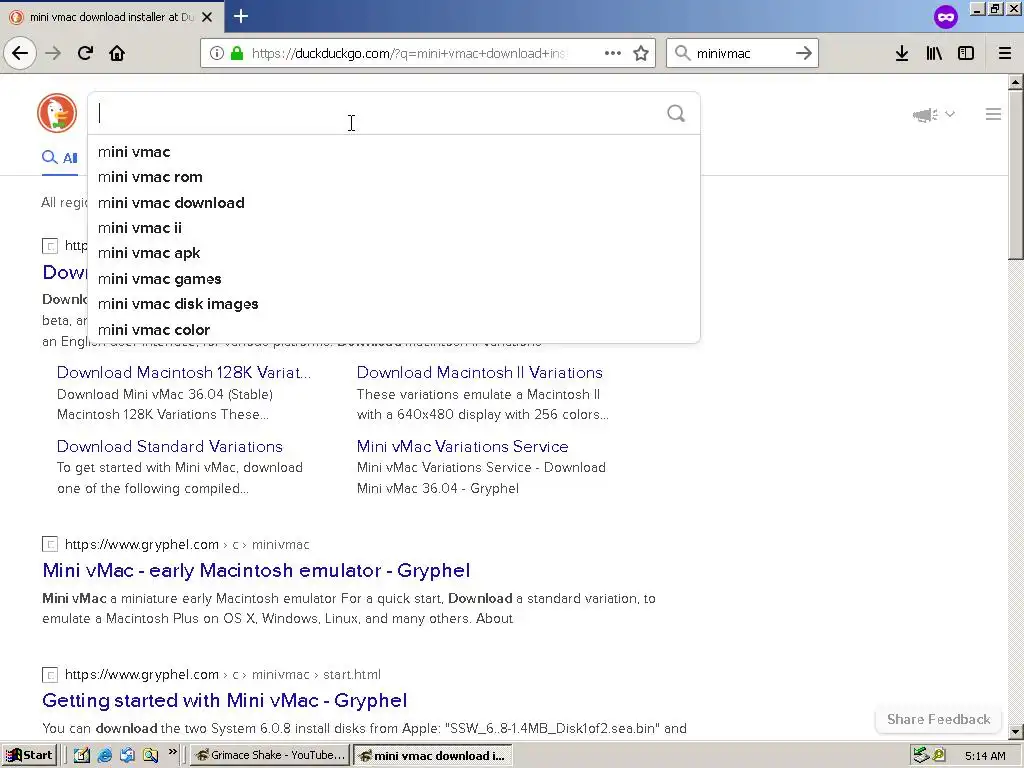1024x768 pixels.
Task: Open the DuckDuckGo side menu
Action: coord(993,114)
